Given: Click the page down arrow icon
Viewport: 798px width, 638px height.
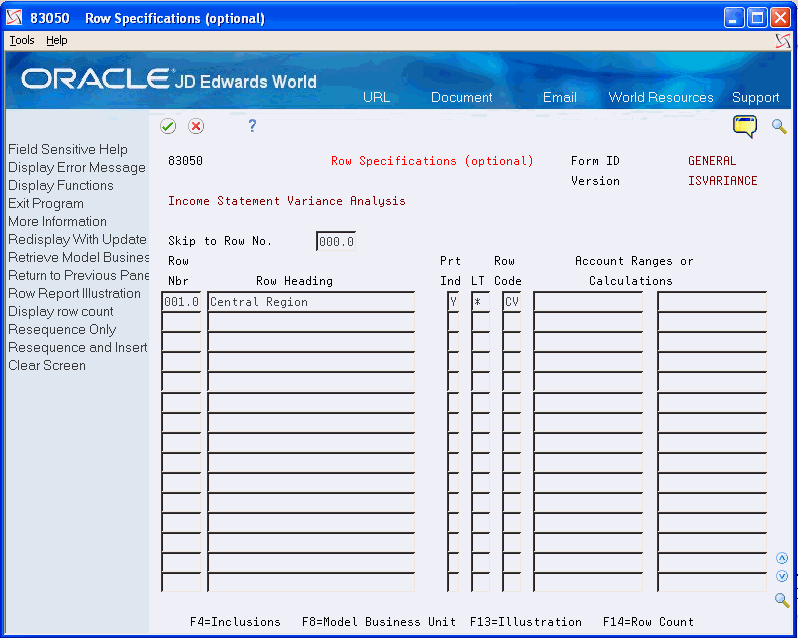Looking at the screenshot, I should pyautogui.click(x=782, y=576).
